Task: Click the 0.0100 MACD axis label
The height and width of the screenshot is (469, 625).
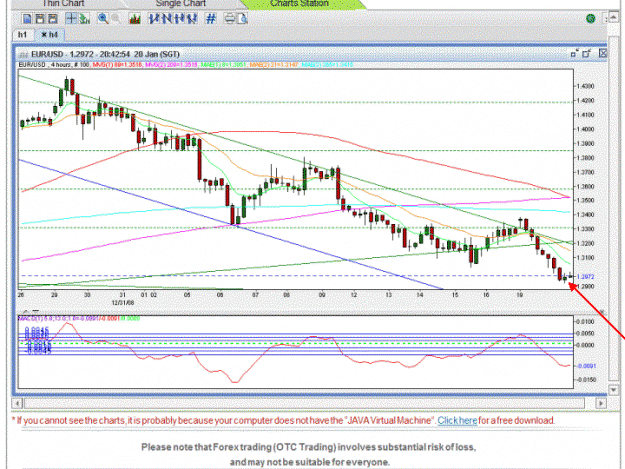Action: pyautogui.click(x=587, y=322)
